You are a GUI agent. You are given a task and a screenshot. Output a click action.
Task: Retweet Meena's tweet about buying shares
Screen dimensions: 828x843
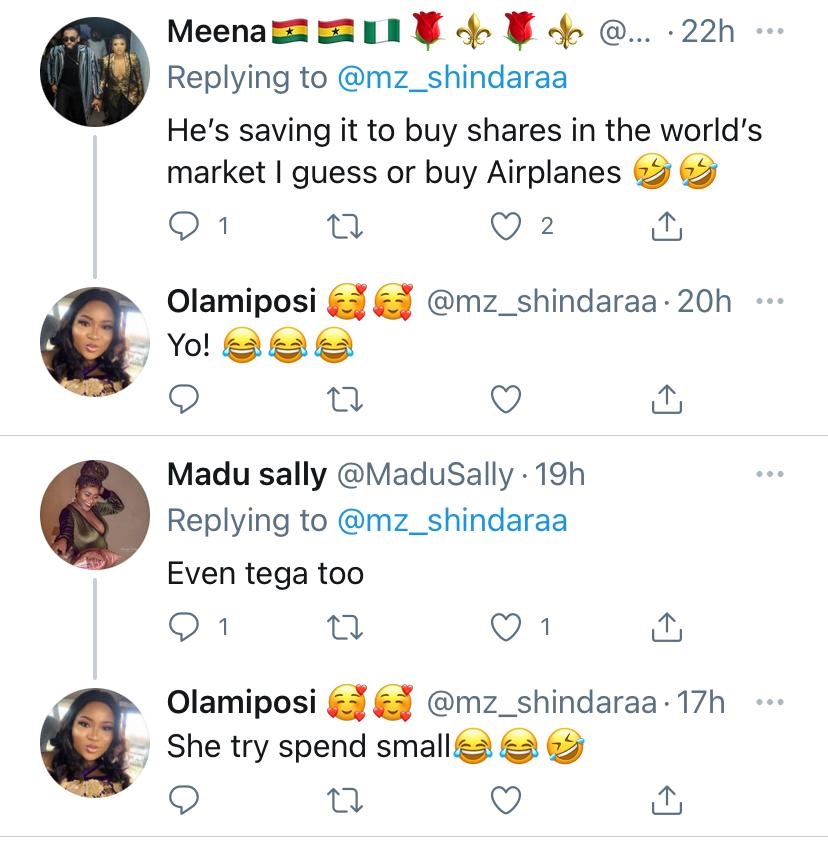click(346, 227)
